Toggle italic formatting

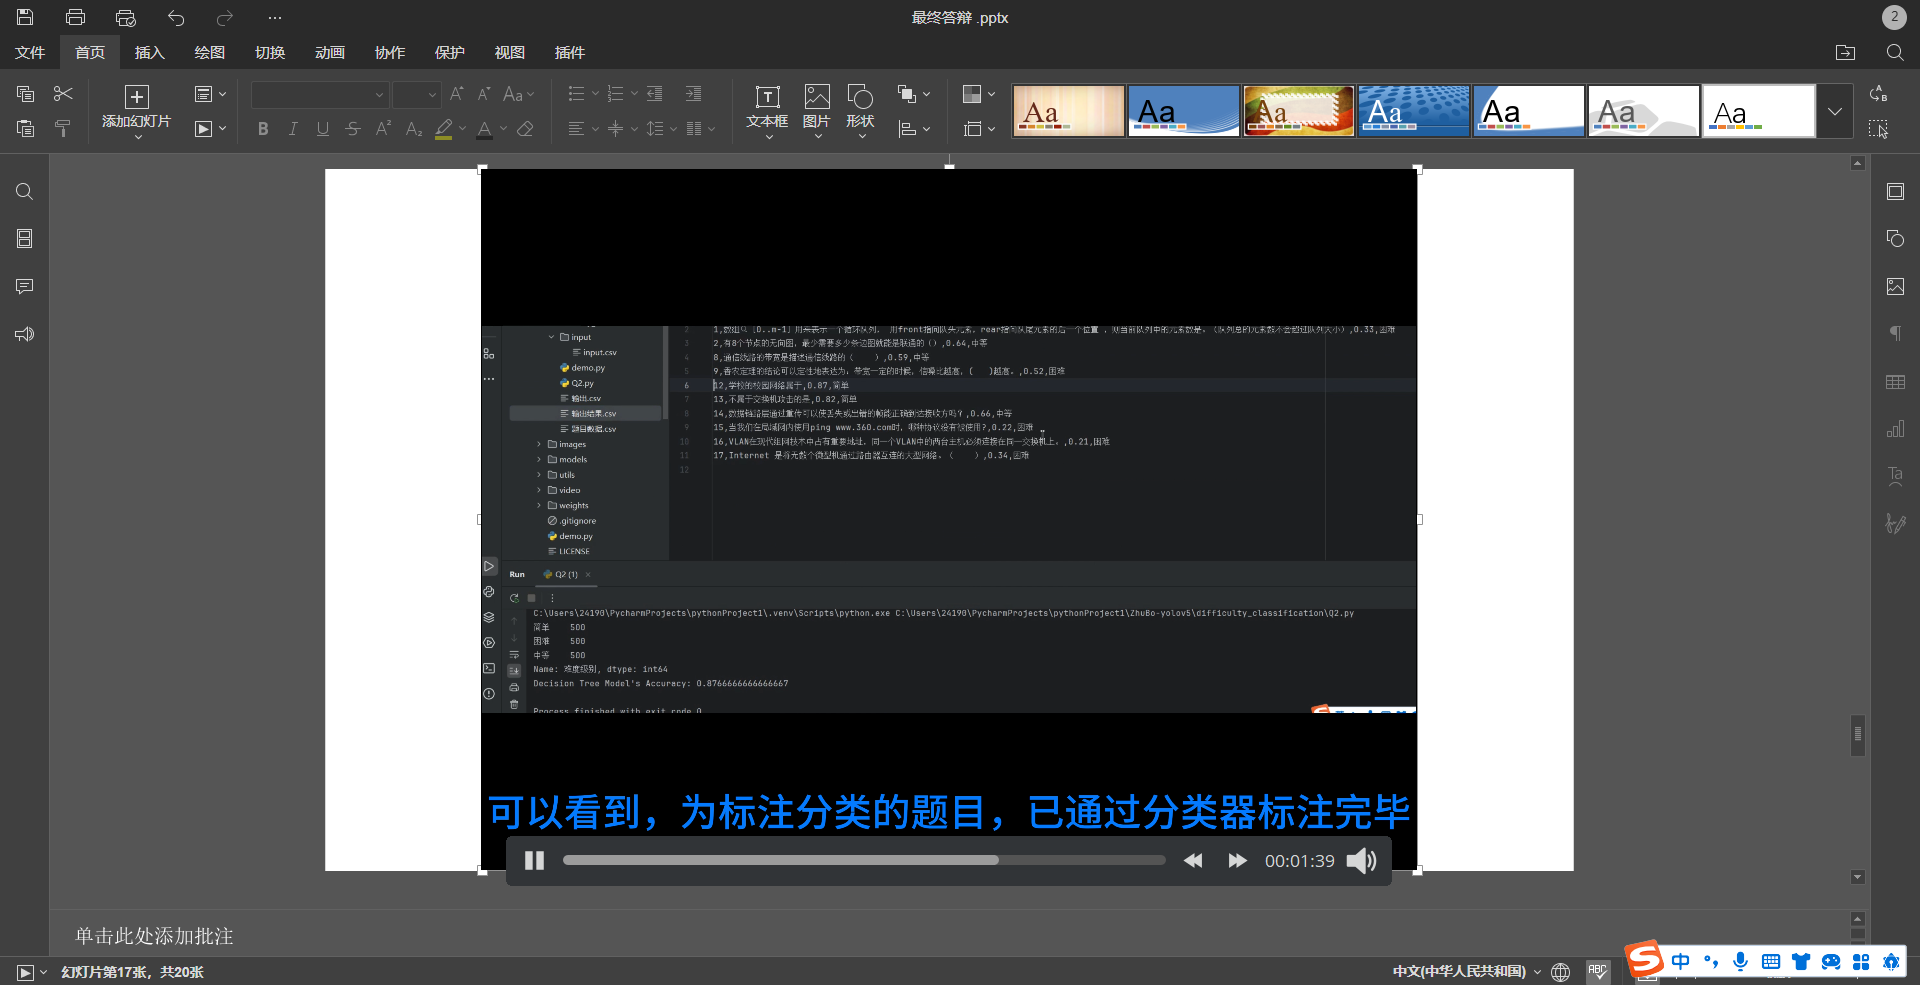(x=293, y=129)
